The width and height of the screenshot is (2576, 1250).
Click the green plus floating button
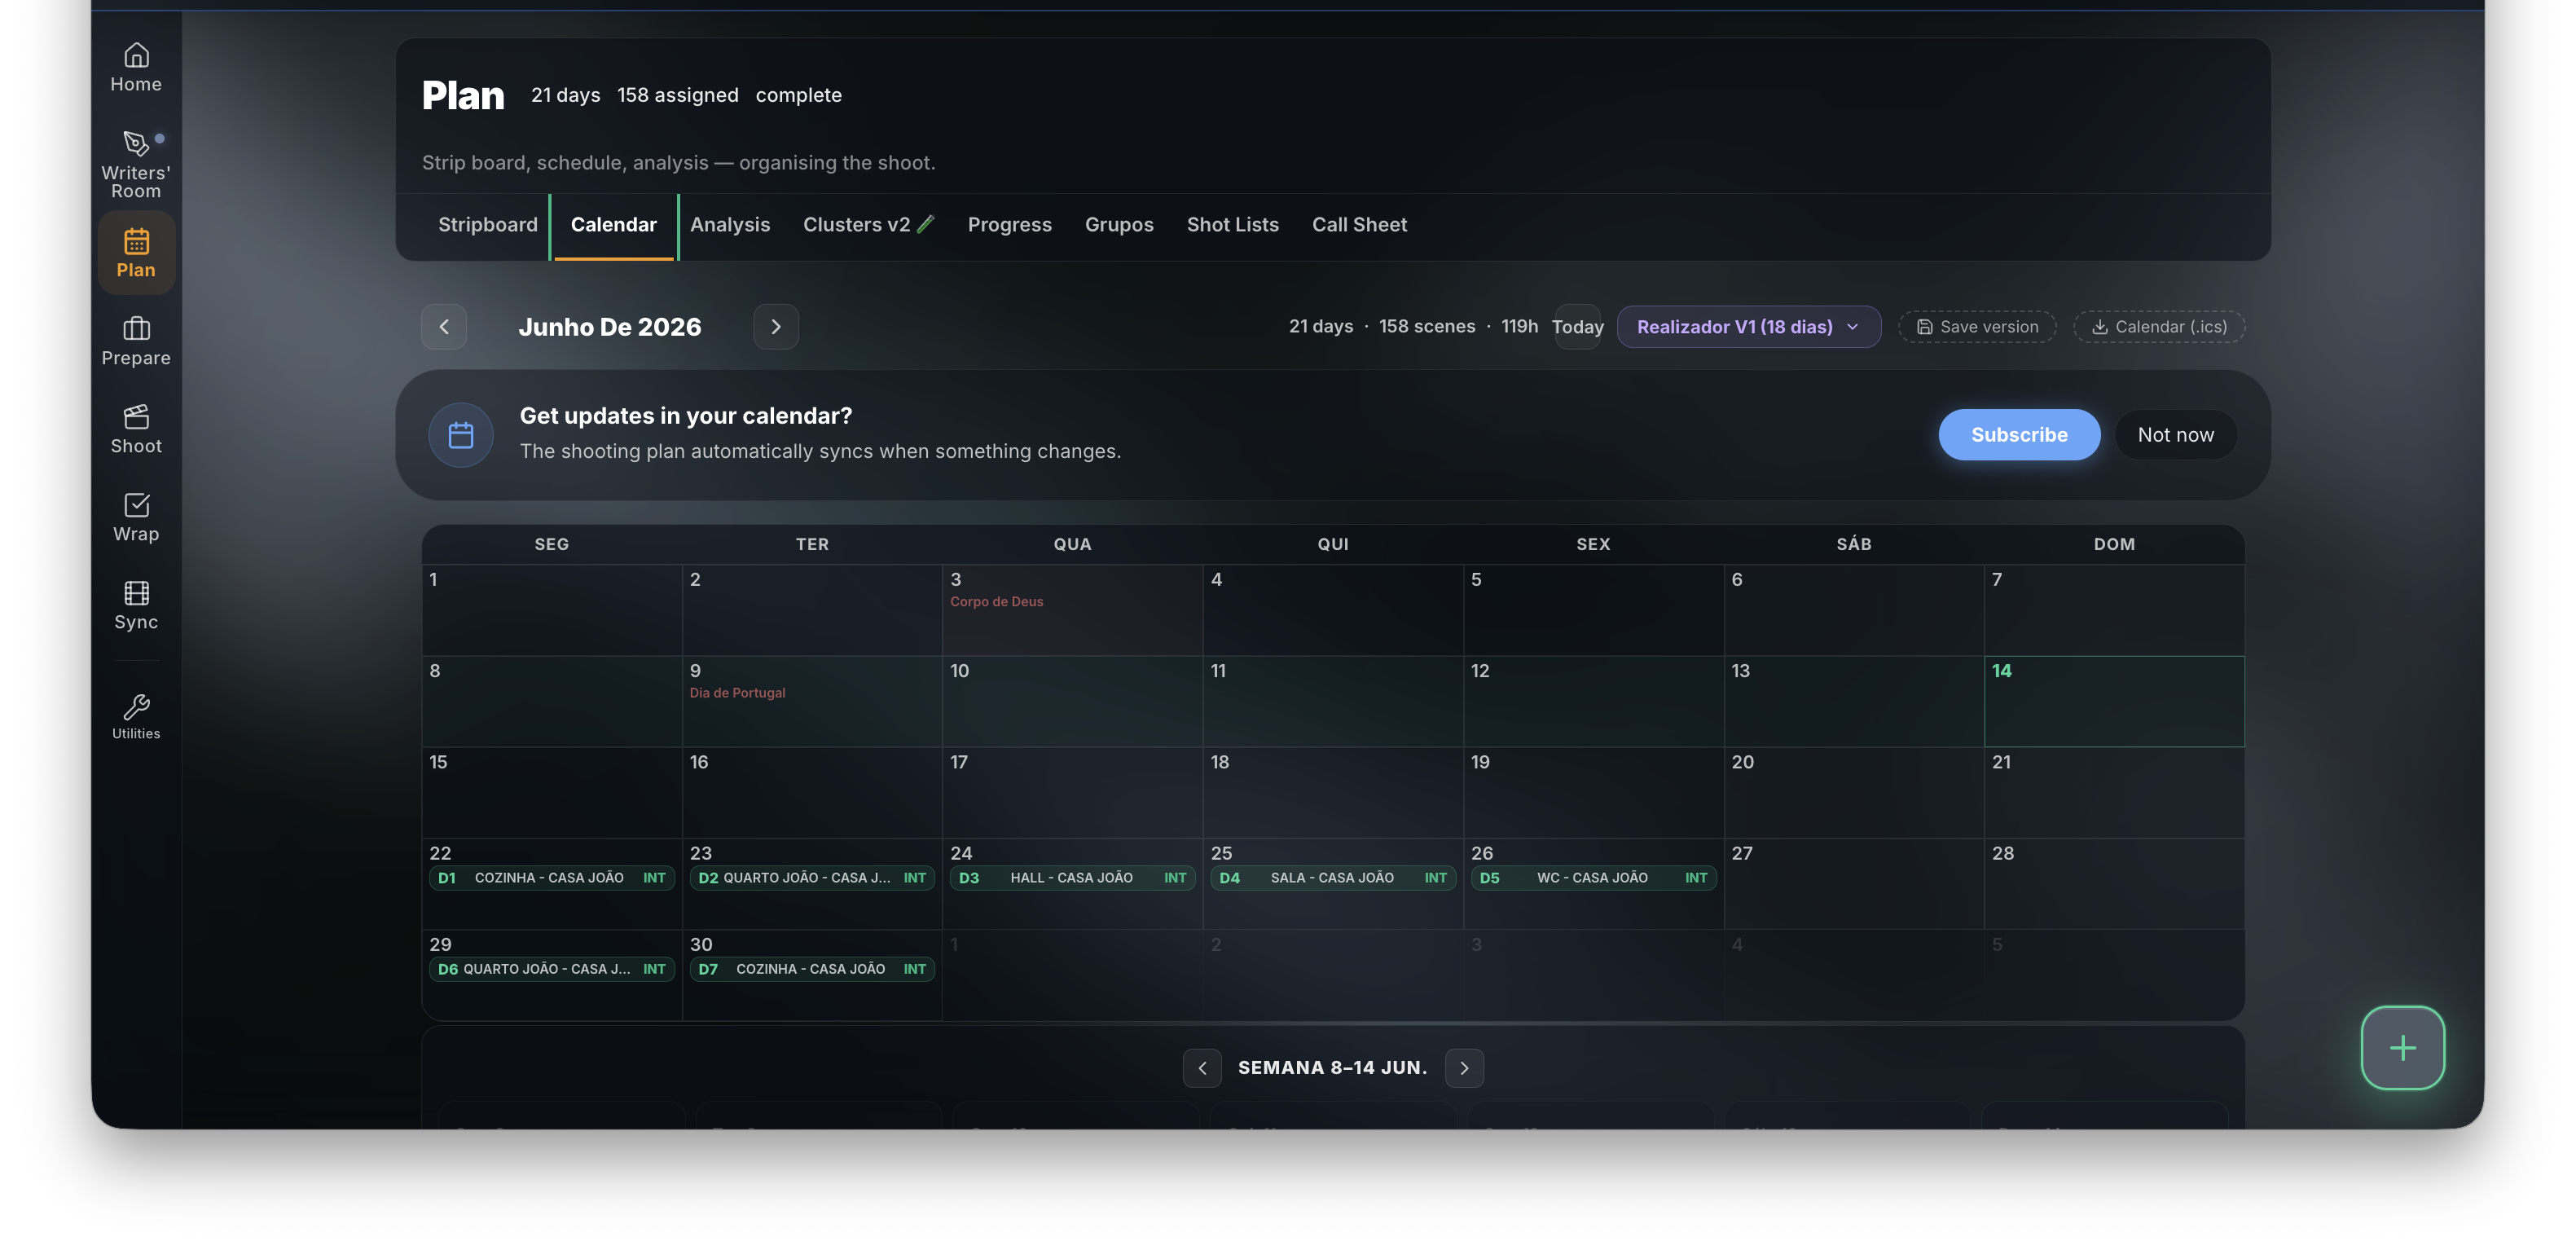[2402, 1047]
